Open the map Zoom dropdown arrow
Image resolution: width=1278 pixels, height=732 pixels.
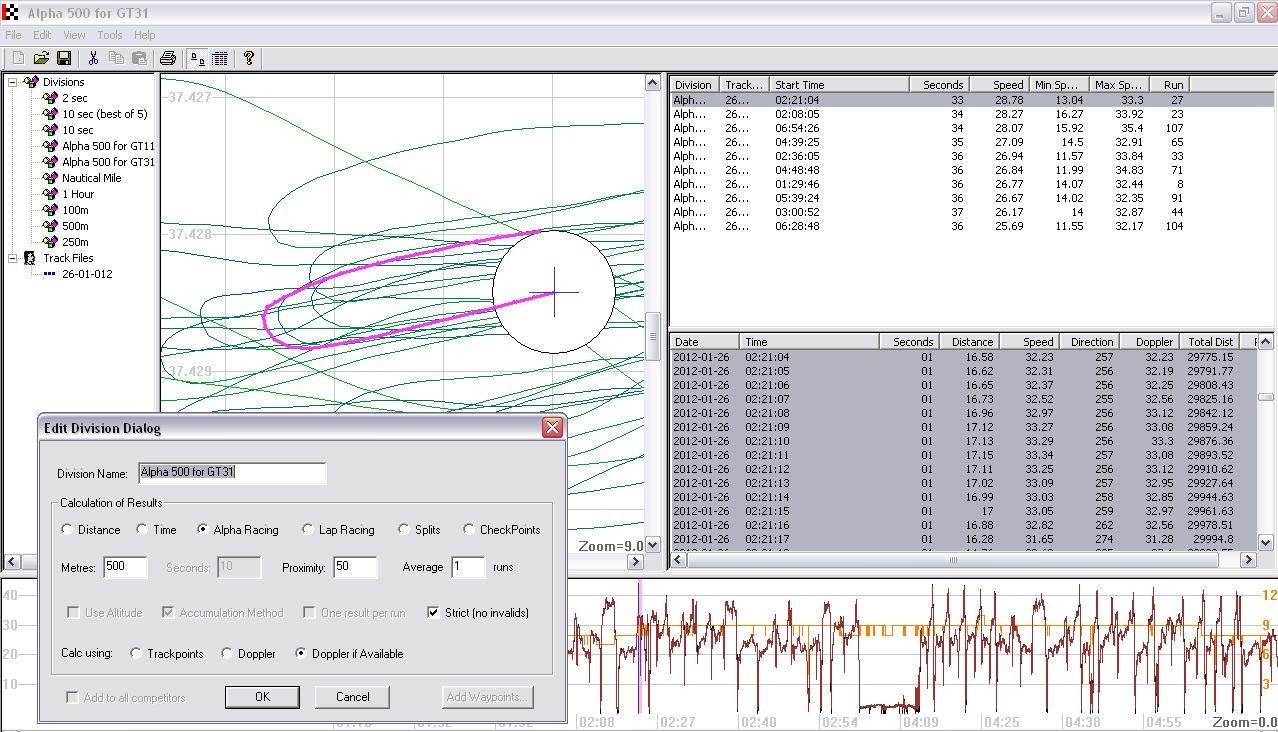pos(653,545)
